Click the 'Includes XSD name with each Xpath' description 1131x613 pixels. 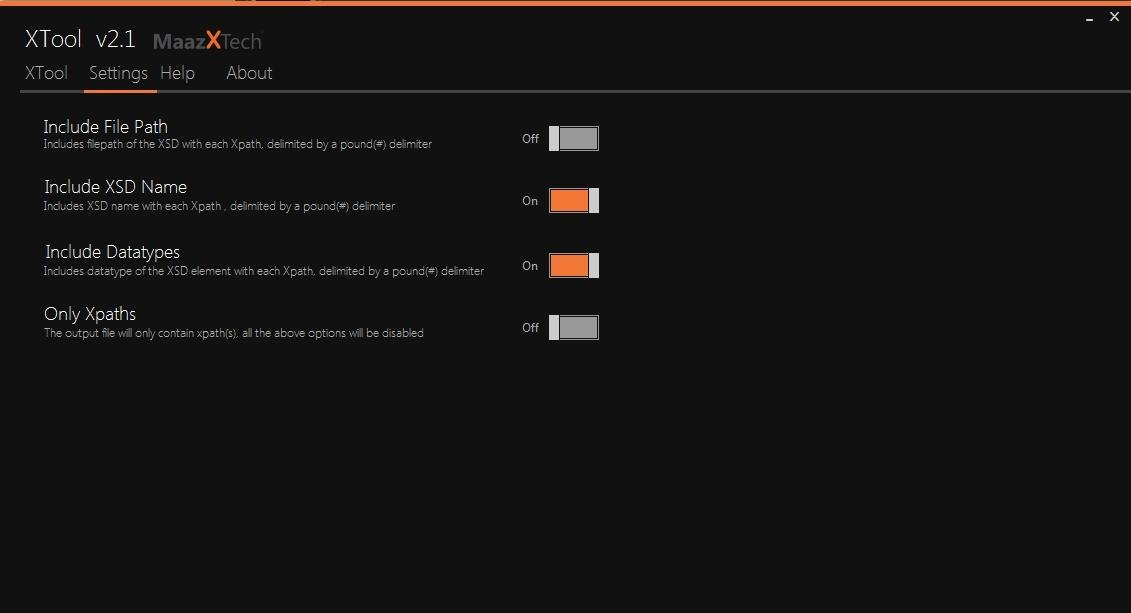tap(219, 206)
